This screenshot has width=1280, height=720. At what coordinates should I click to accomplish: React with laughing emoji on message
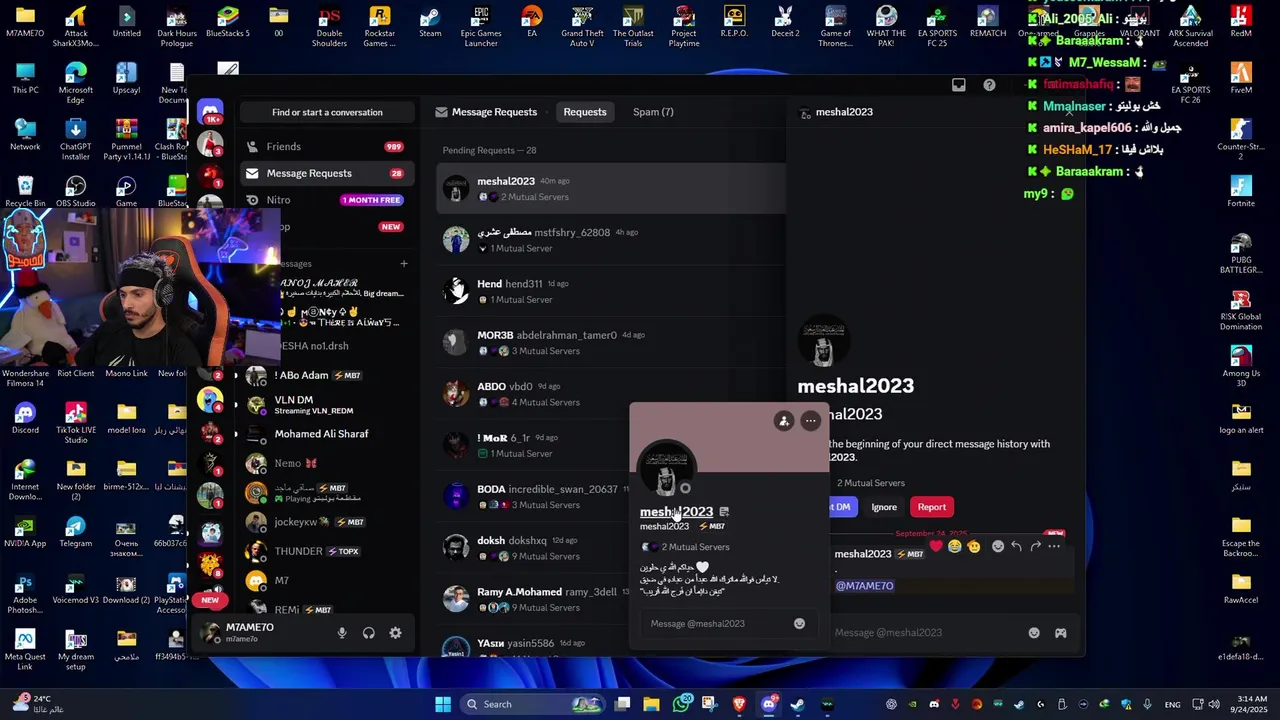pos(955,546)
